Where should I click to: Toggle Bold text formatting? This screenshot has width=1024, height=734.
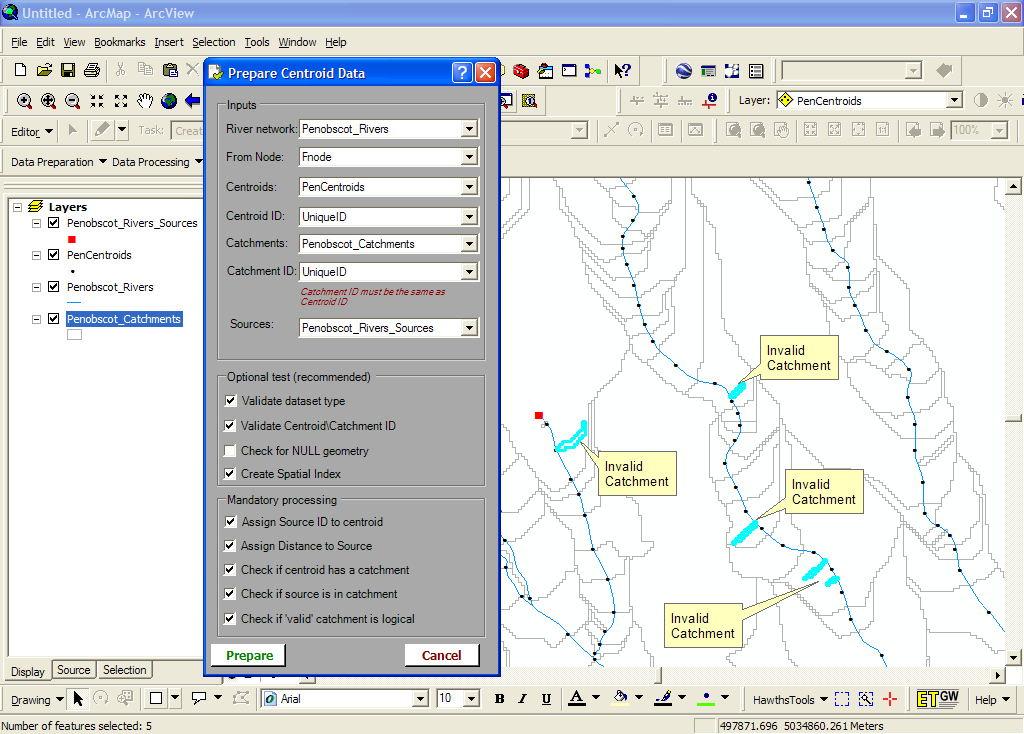click(500, 699)
